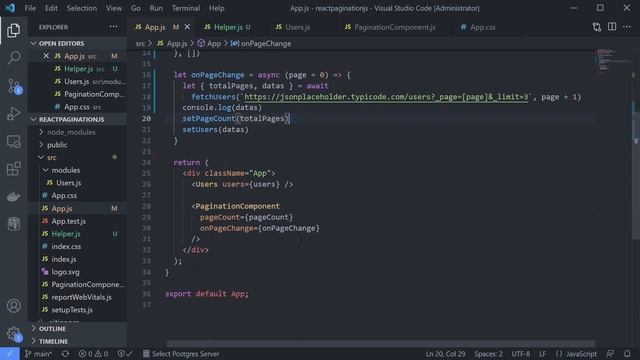Open the Edit menu
The width and height of the screenshot is (640, 360).
pyautogui.click(x=51, y=8)
